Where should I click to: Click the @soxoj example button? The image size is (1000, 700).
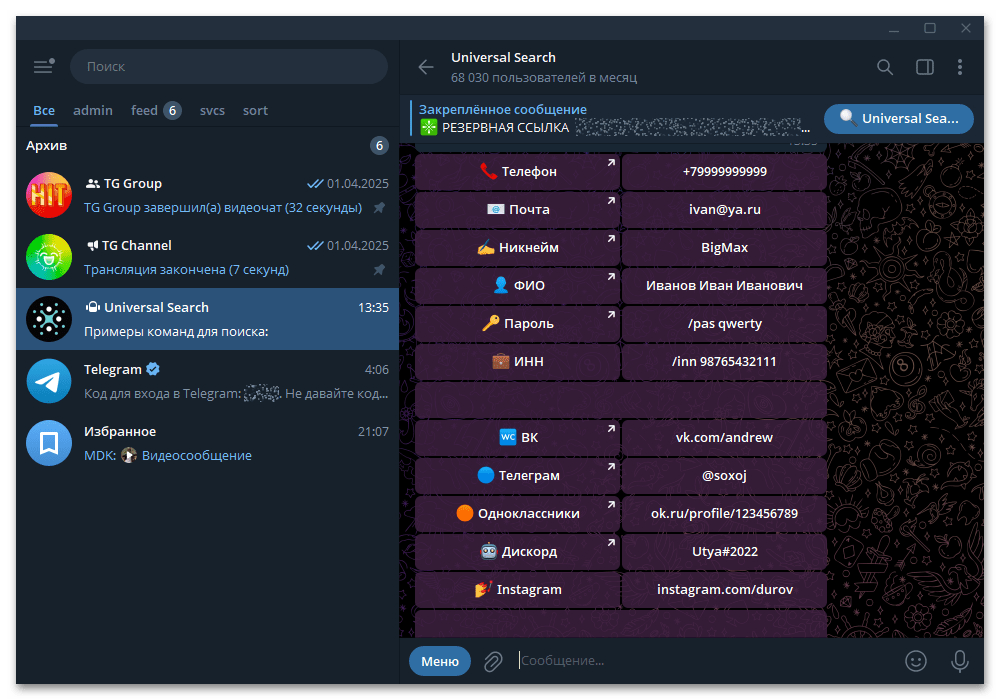[724, 476]
